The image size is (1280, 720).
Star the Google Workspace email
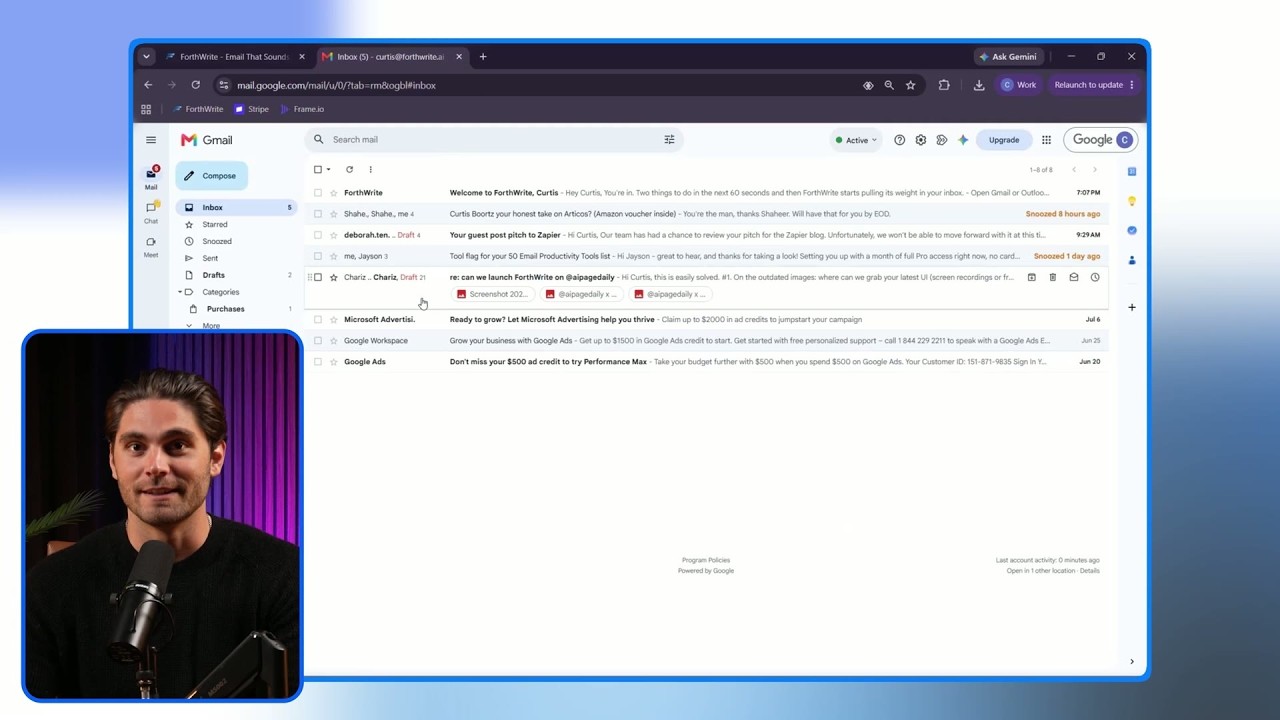click(333, 340)
